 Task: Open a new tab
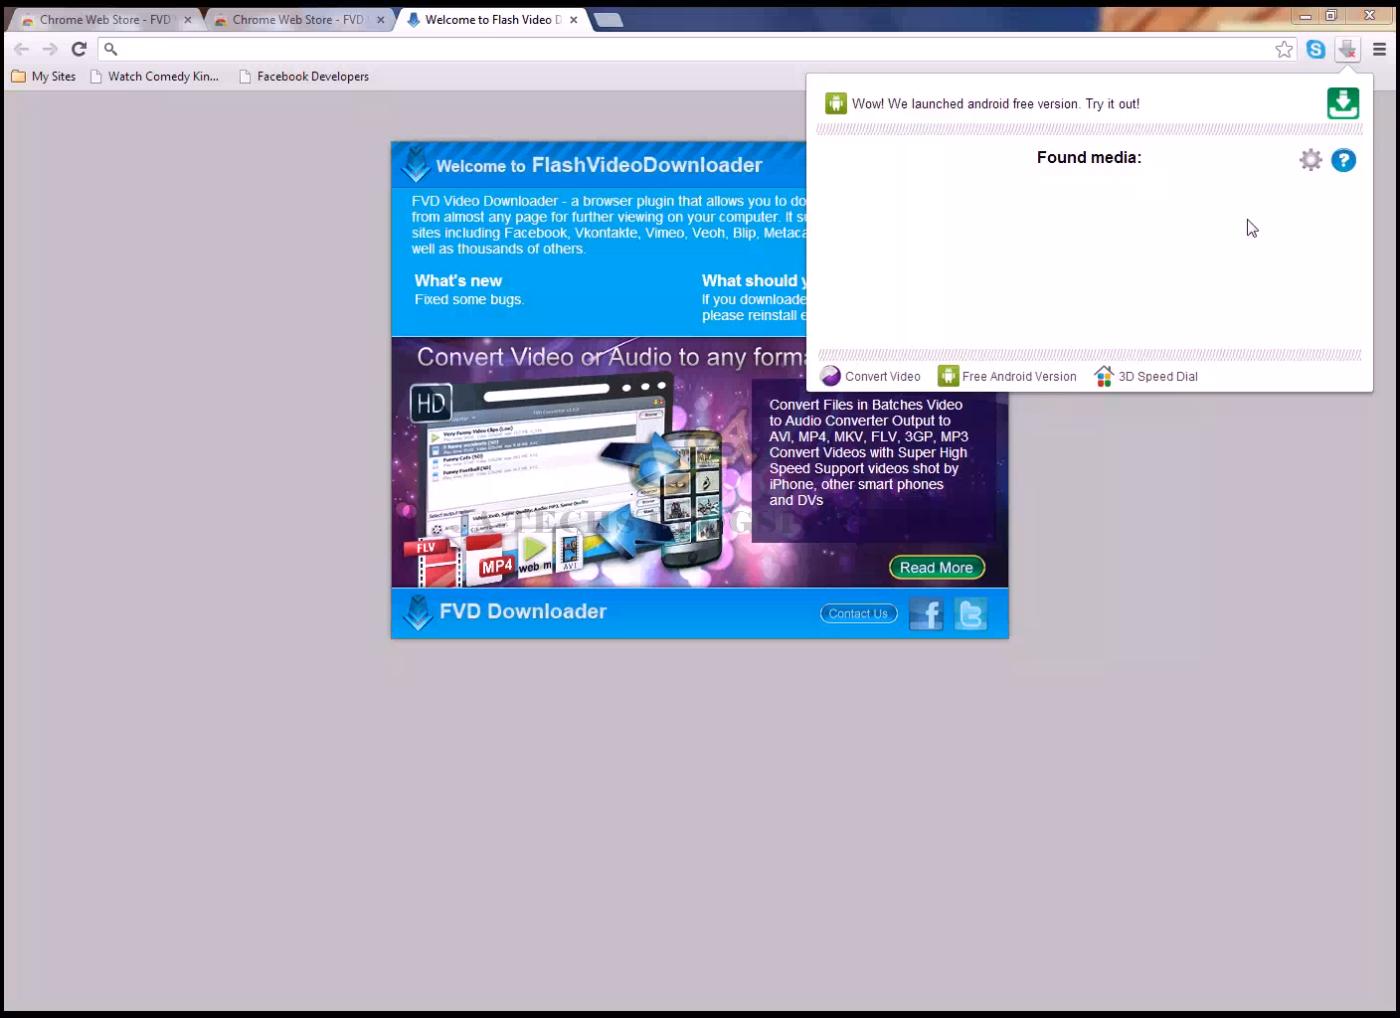point(608,20)
